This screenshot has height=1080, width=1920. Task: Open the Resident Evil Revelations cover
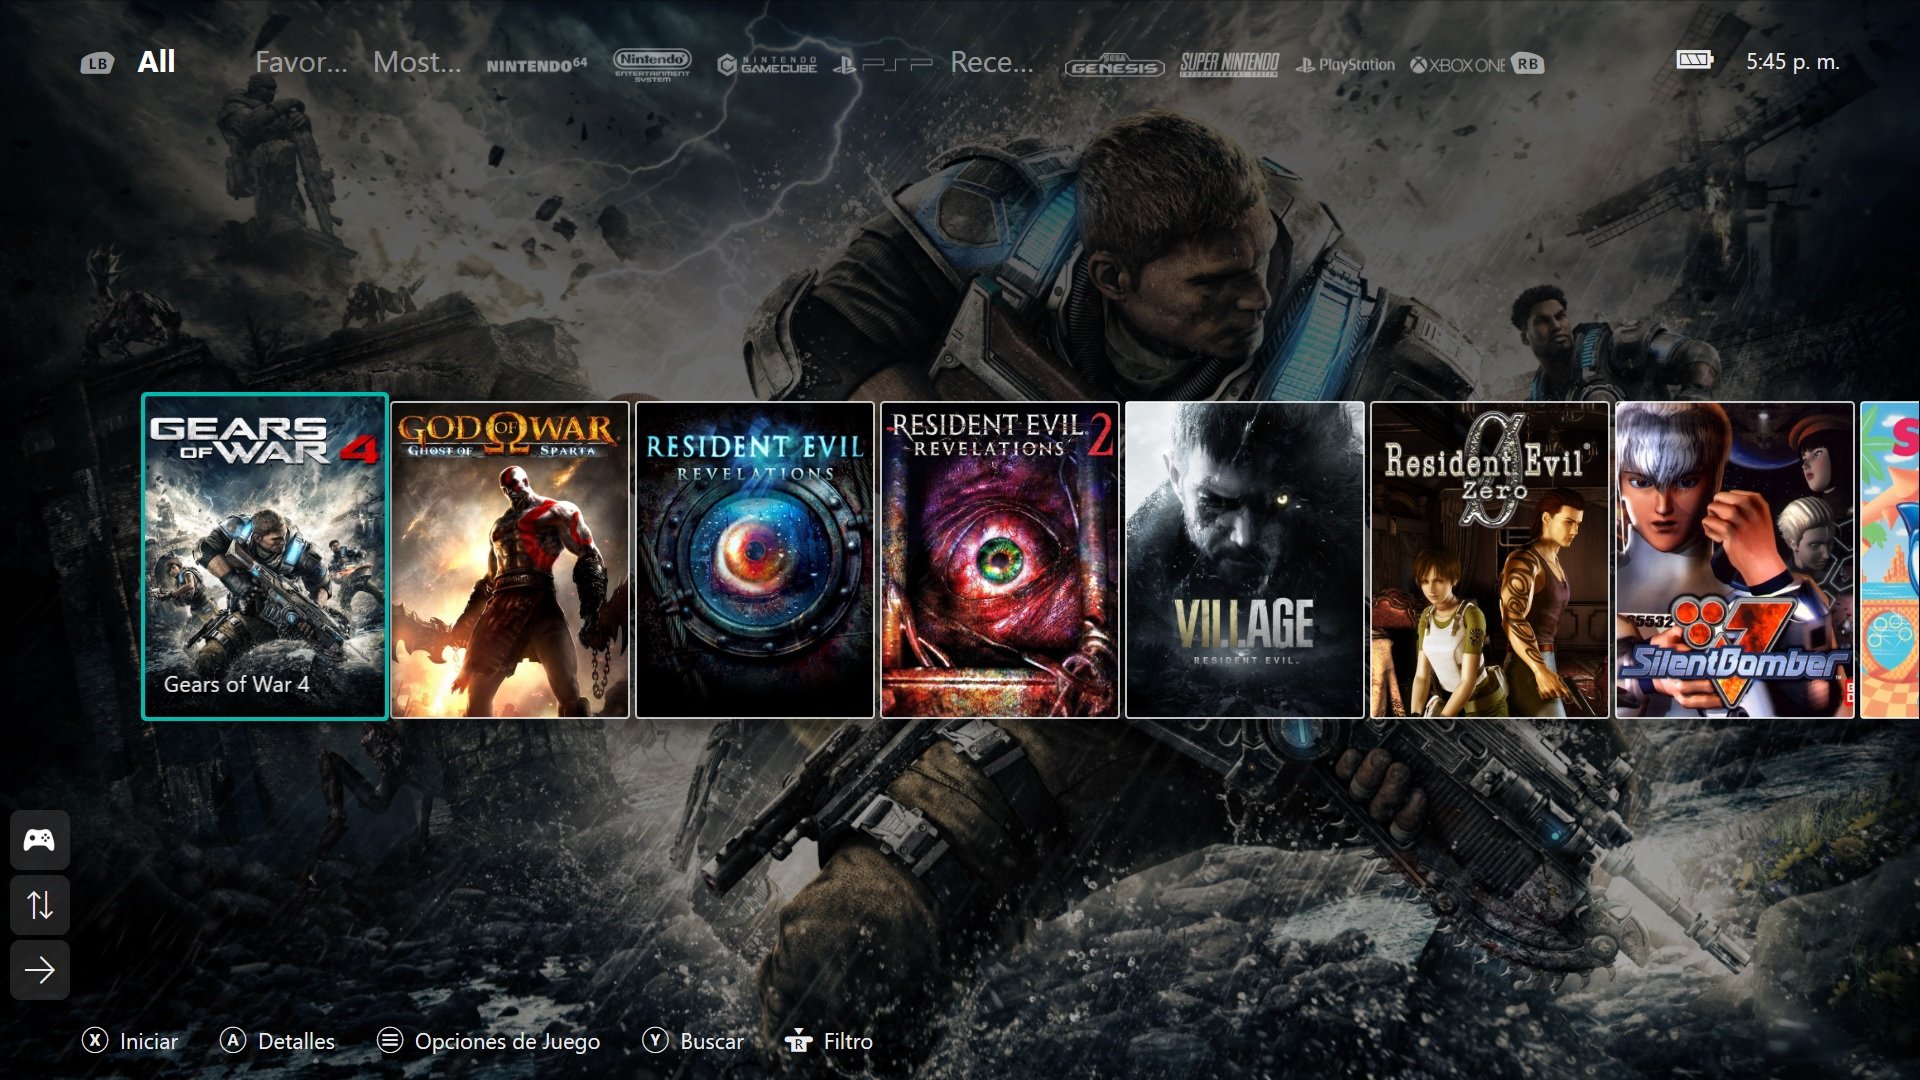(x=755, y=560)
